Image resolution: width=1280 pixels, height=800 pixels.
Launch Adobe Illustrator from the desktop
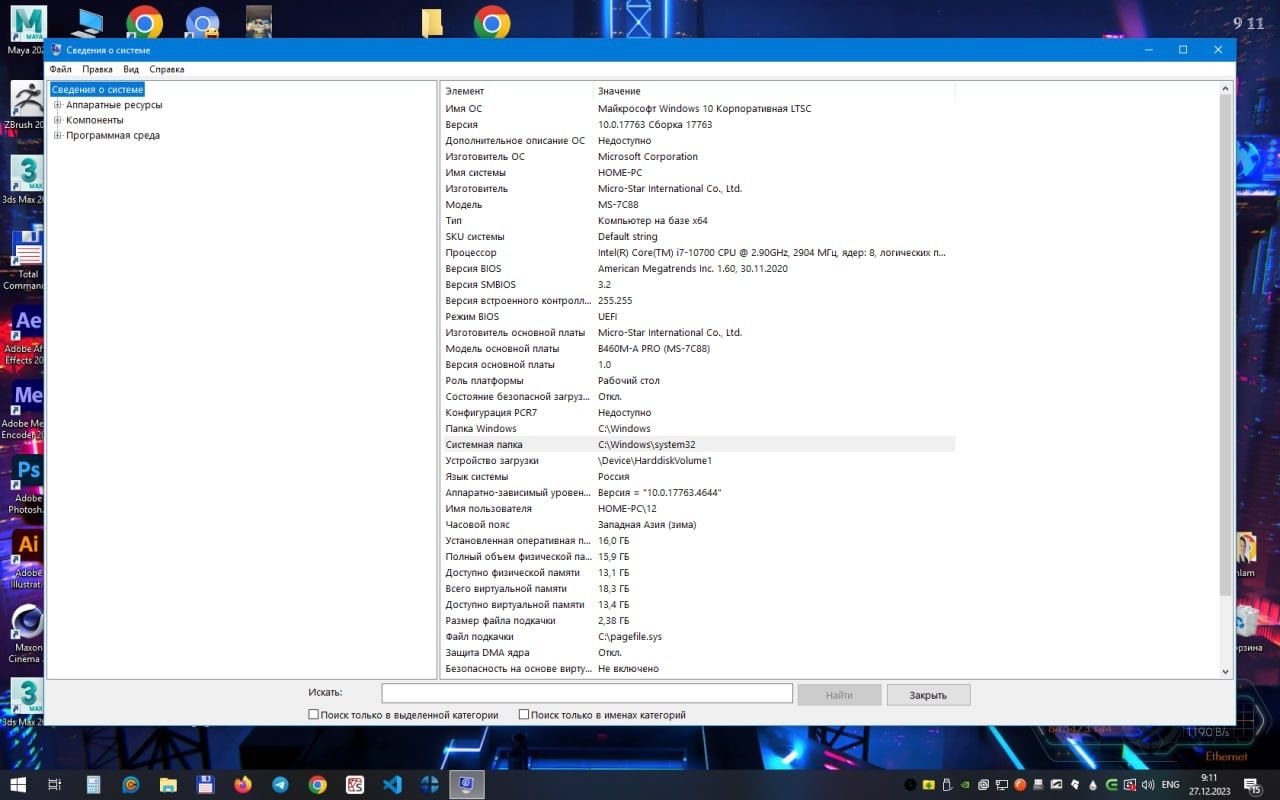tap(26, 560)
